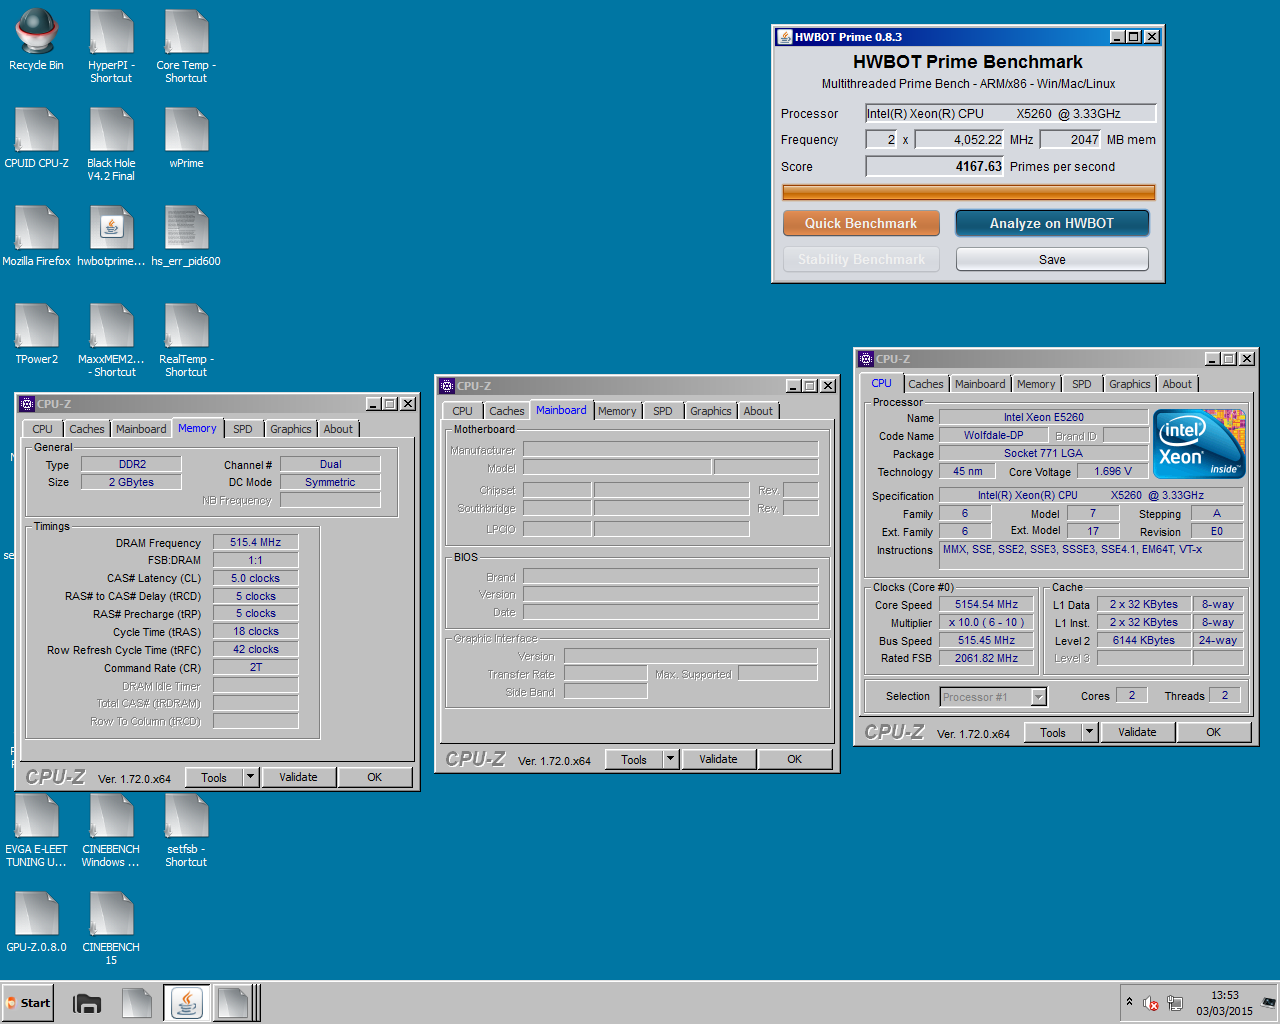
Task: Open Caches tab in Memory CPU-Z window
Action: (x=87, y=429)
